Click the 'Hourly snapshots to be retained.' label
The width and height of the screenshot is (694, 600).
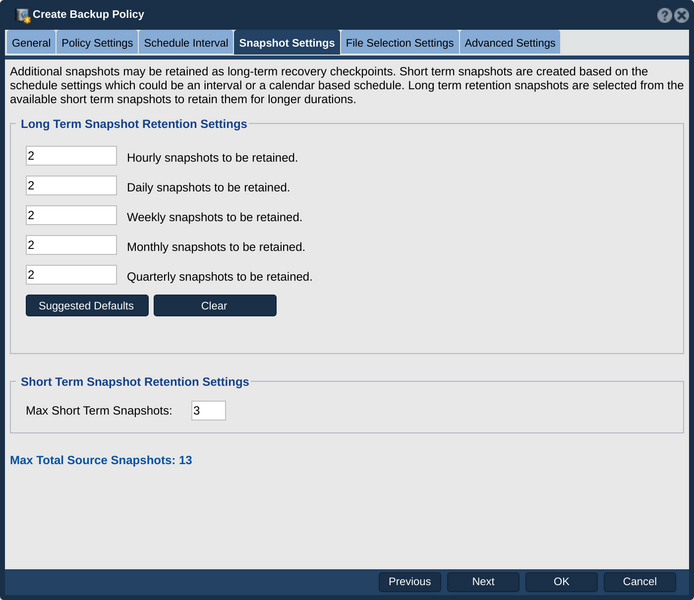click(212, 158)
